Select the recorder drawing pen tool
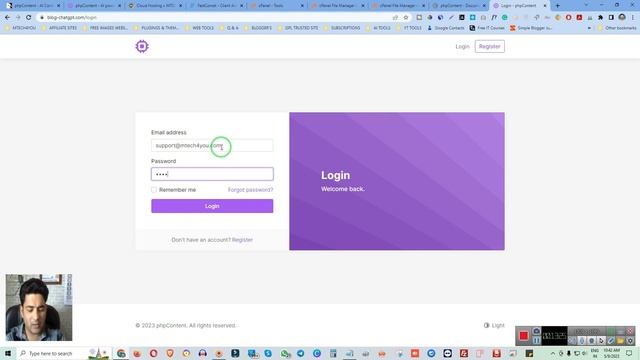This screenshot has width=640, height=360. tap(611, 340)
